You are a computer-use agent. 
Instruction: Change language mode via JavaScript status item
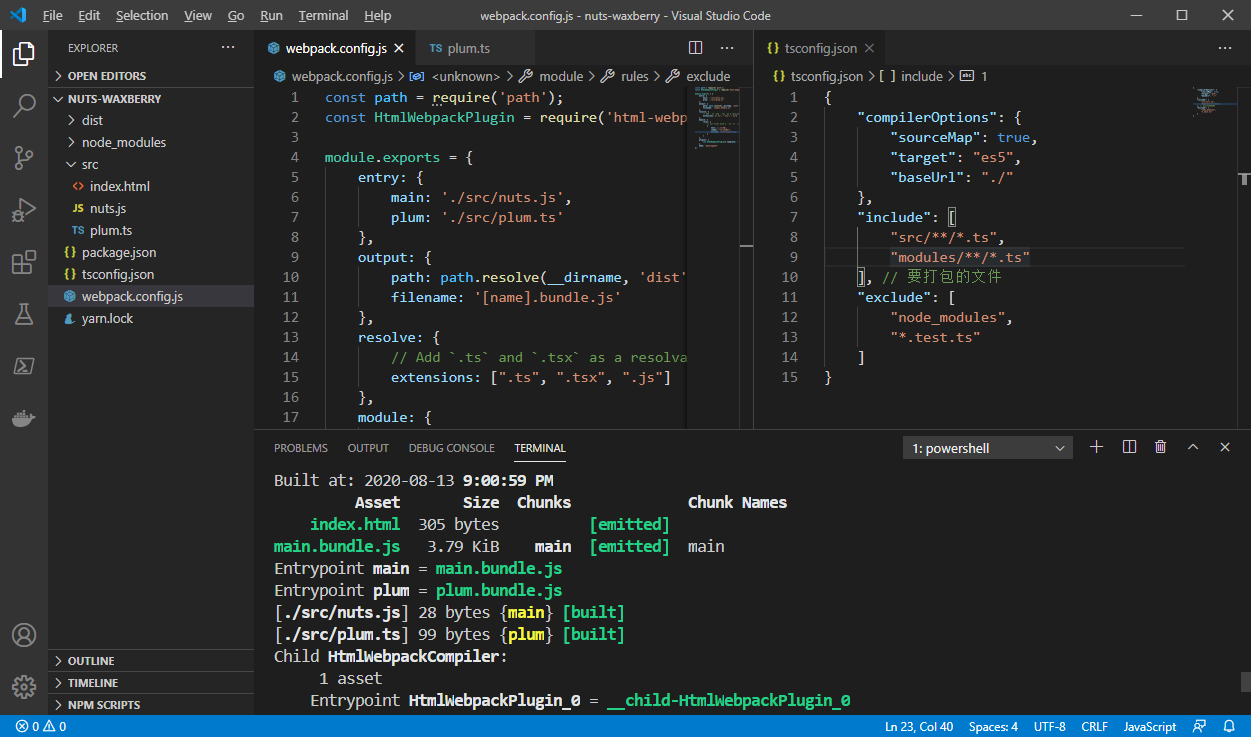(1149, 726)
